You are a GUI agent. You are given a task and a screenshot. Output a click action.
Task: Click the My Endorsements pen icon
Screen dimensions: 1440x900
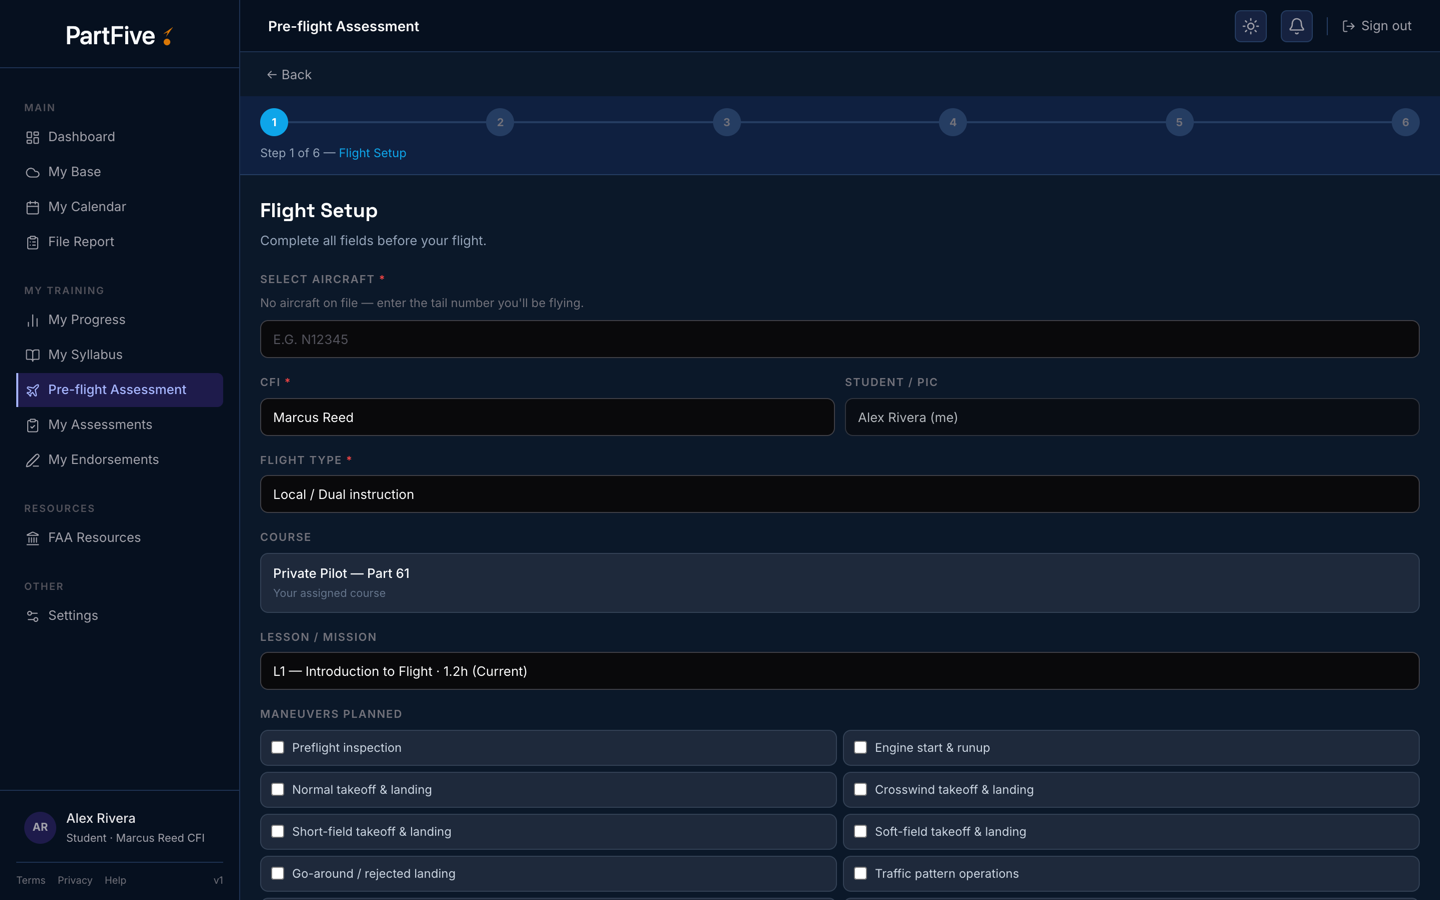click(33, 460)
